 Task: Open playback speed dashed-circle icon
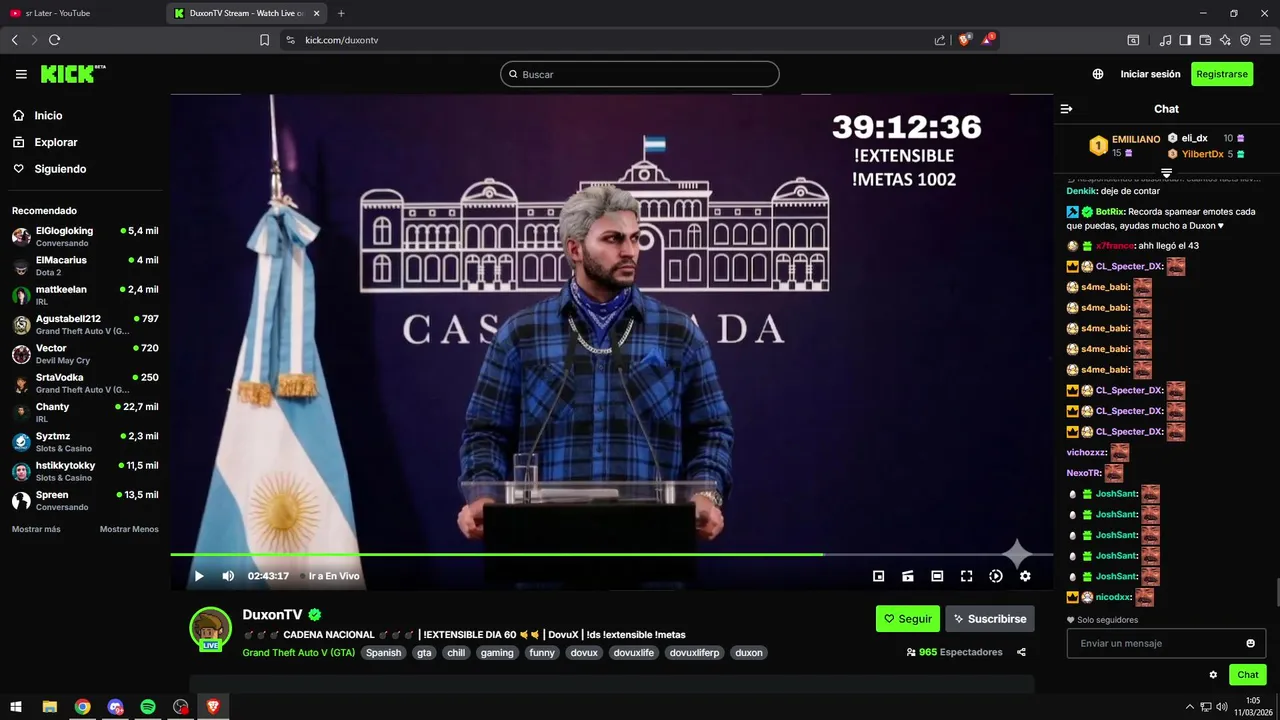[x=996, y=576]
